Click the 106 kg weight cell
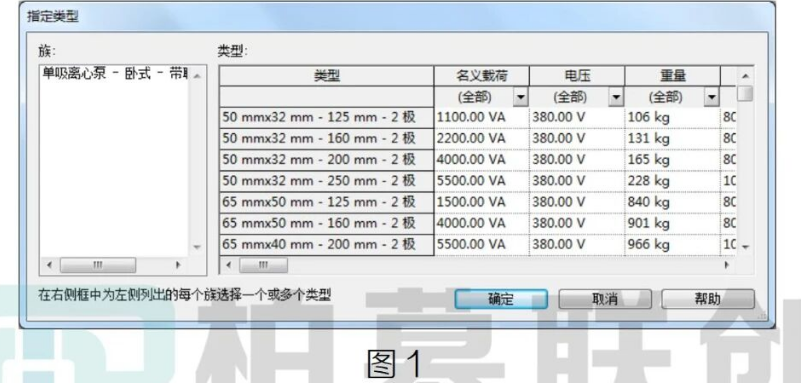The image size is (801, 383). 673,118
